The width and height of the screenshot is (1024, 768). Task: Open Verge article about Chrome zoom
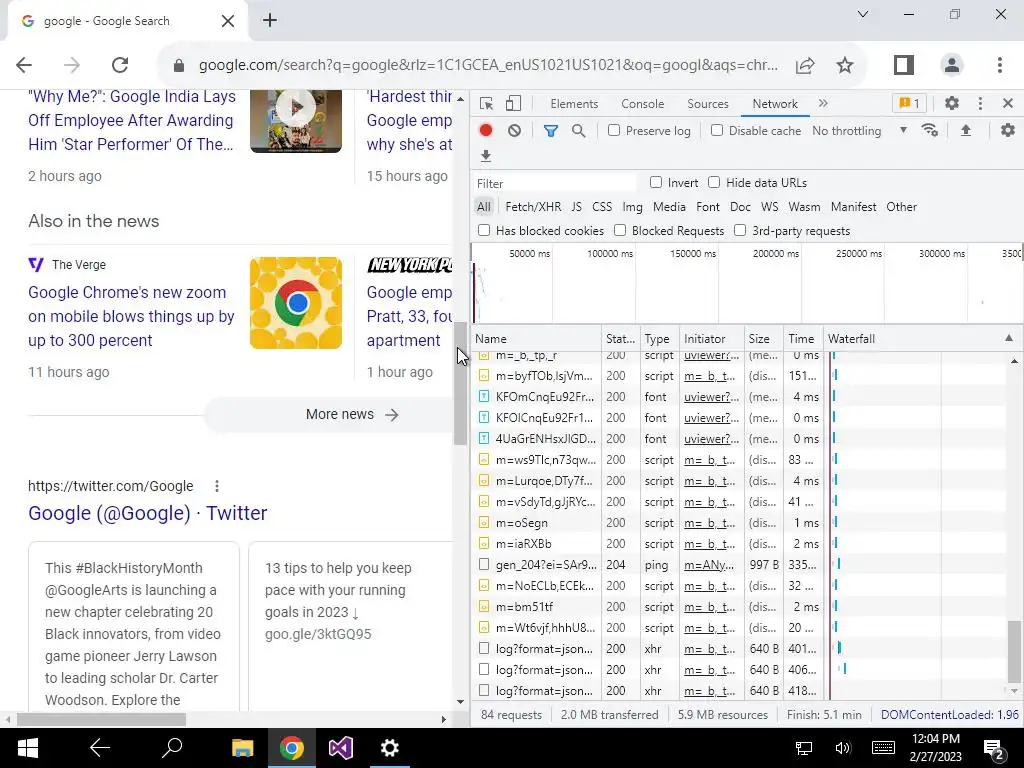(131, 317)
